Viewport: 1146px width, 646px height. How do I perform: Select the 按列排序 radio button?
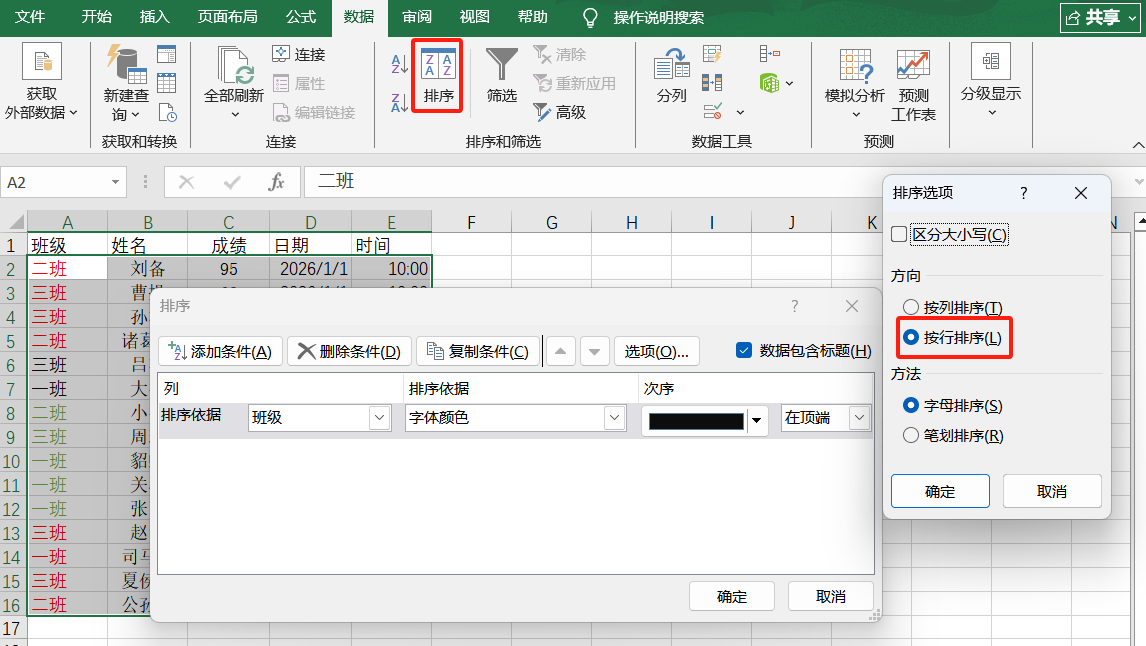tap(911, 307)
